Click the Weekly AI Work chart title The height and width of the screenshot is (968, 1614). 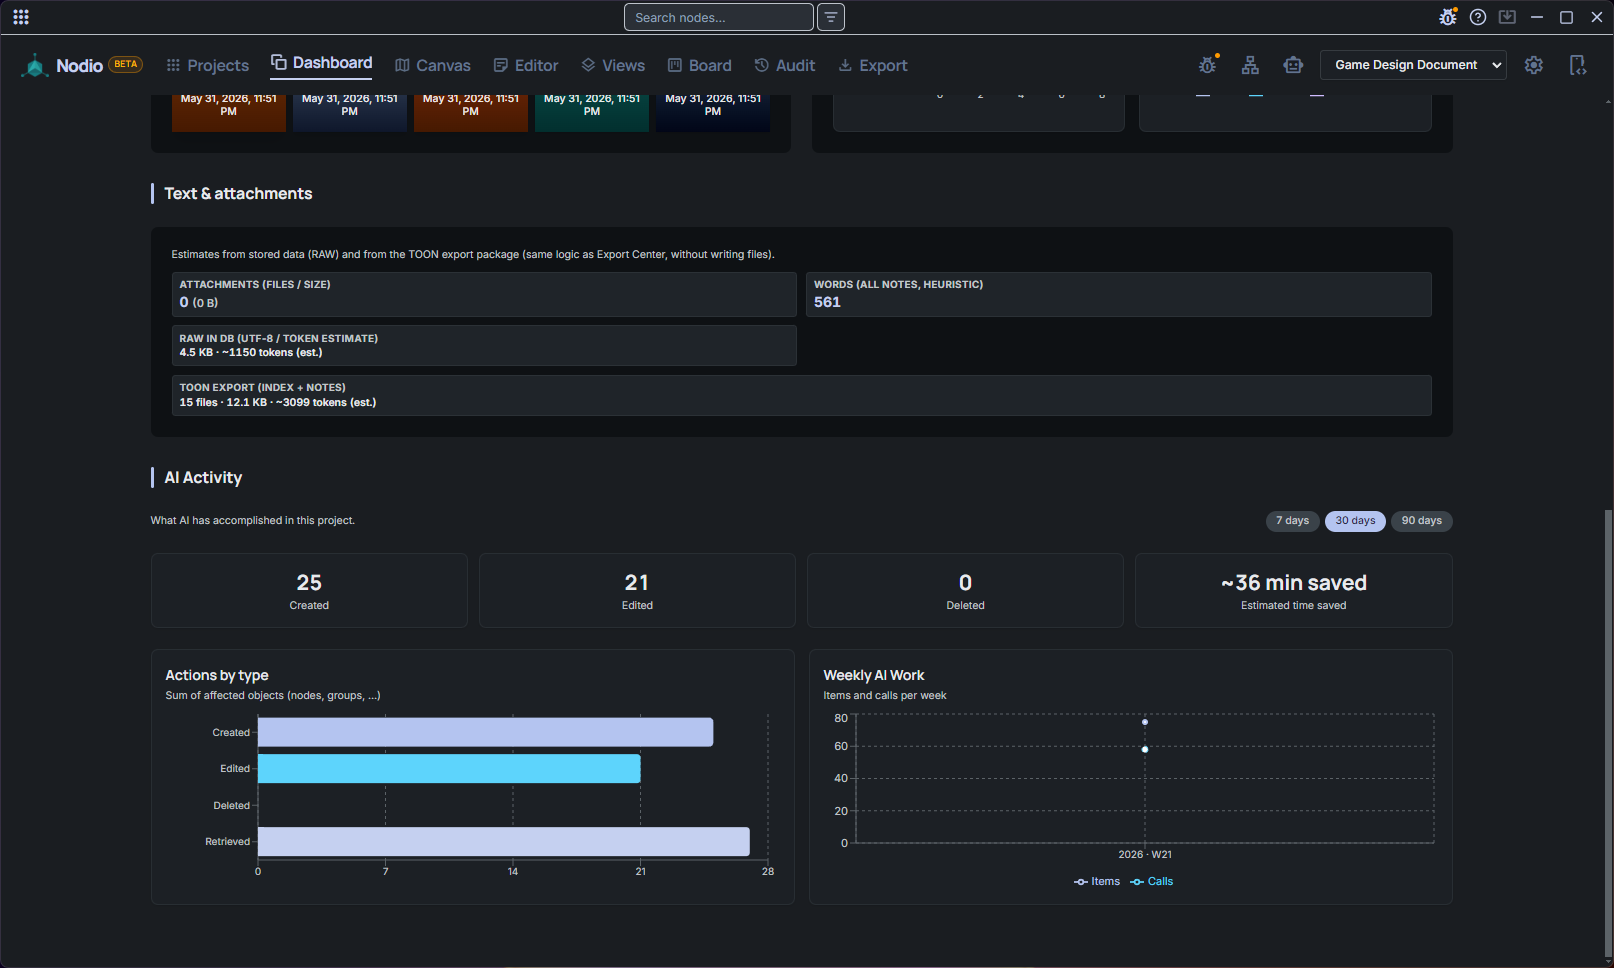[874, 676]
